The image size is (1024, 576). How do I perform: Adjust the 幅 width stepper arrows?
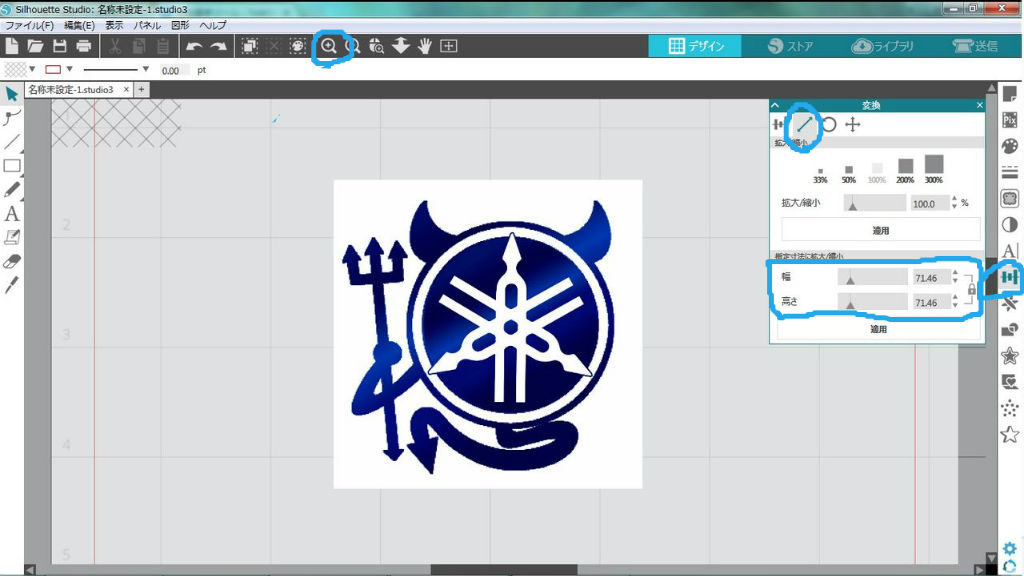(x=955, y=278)
